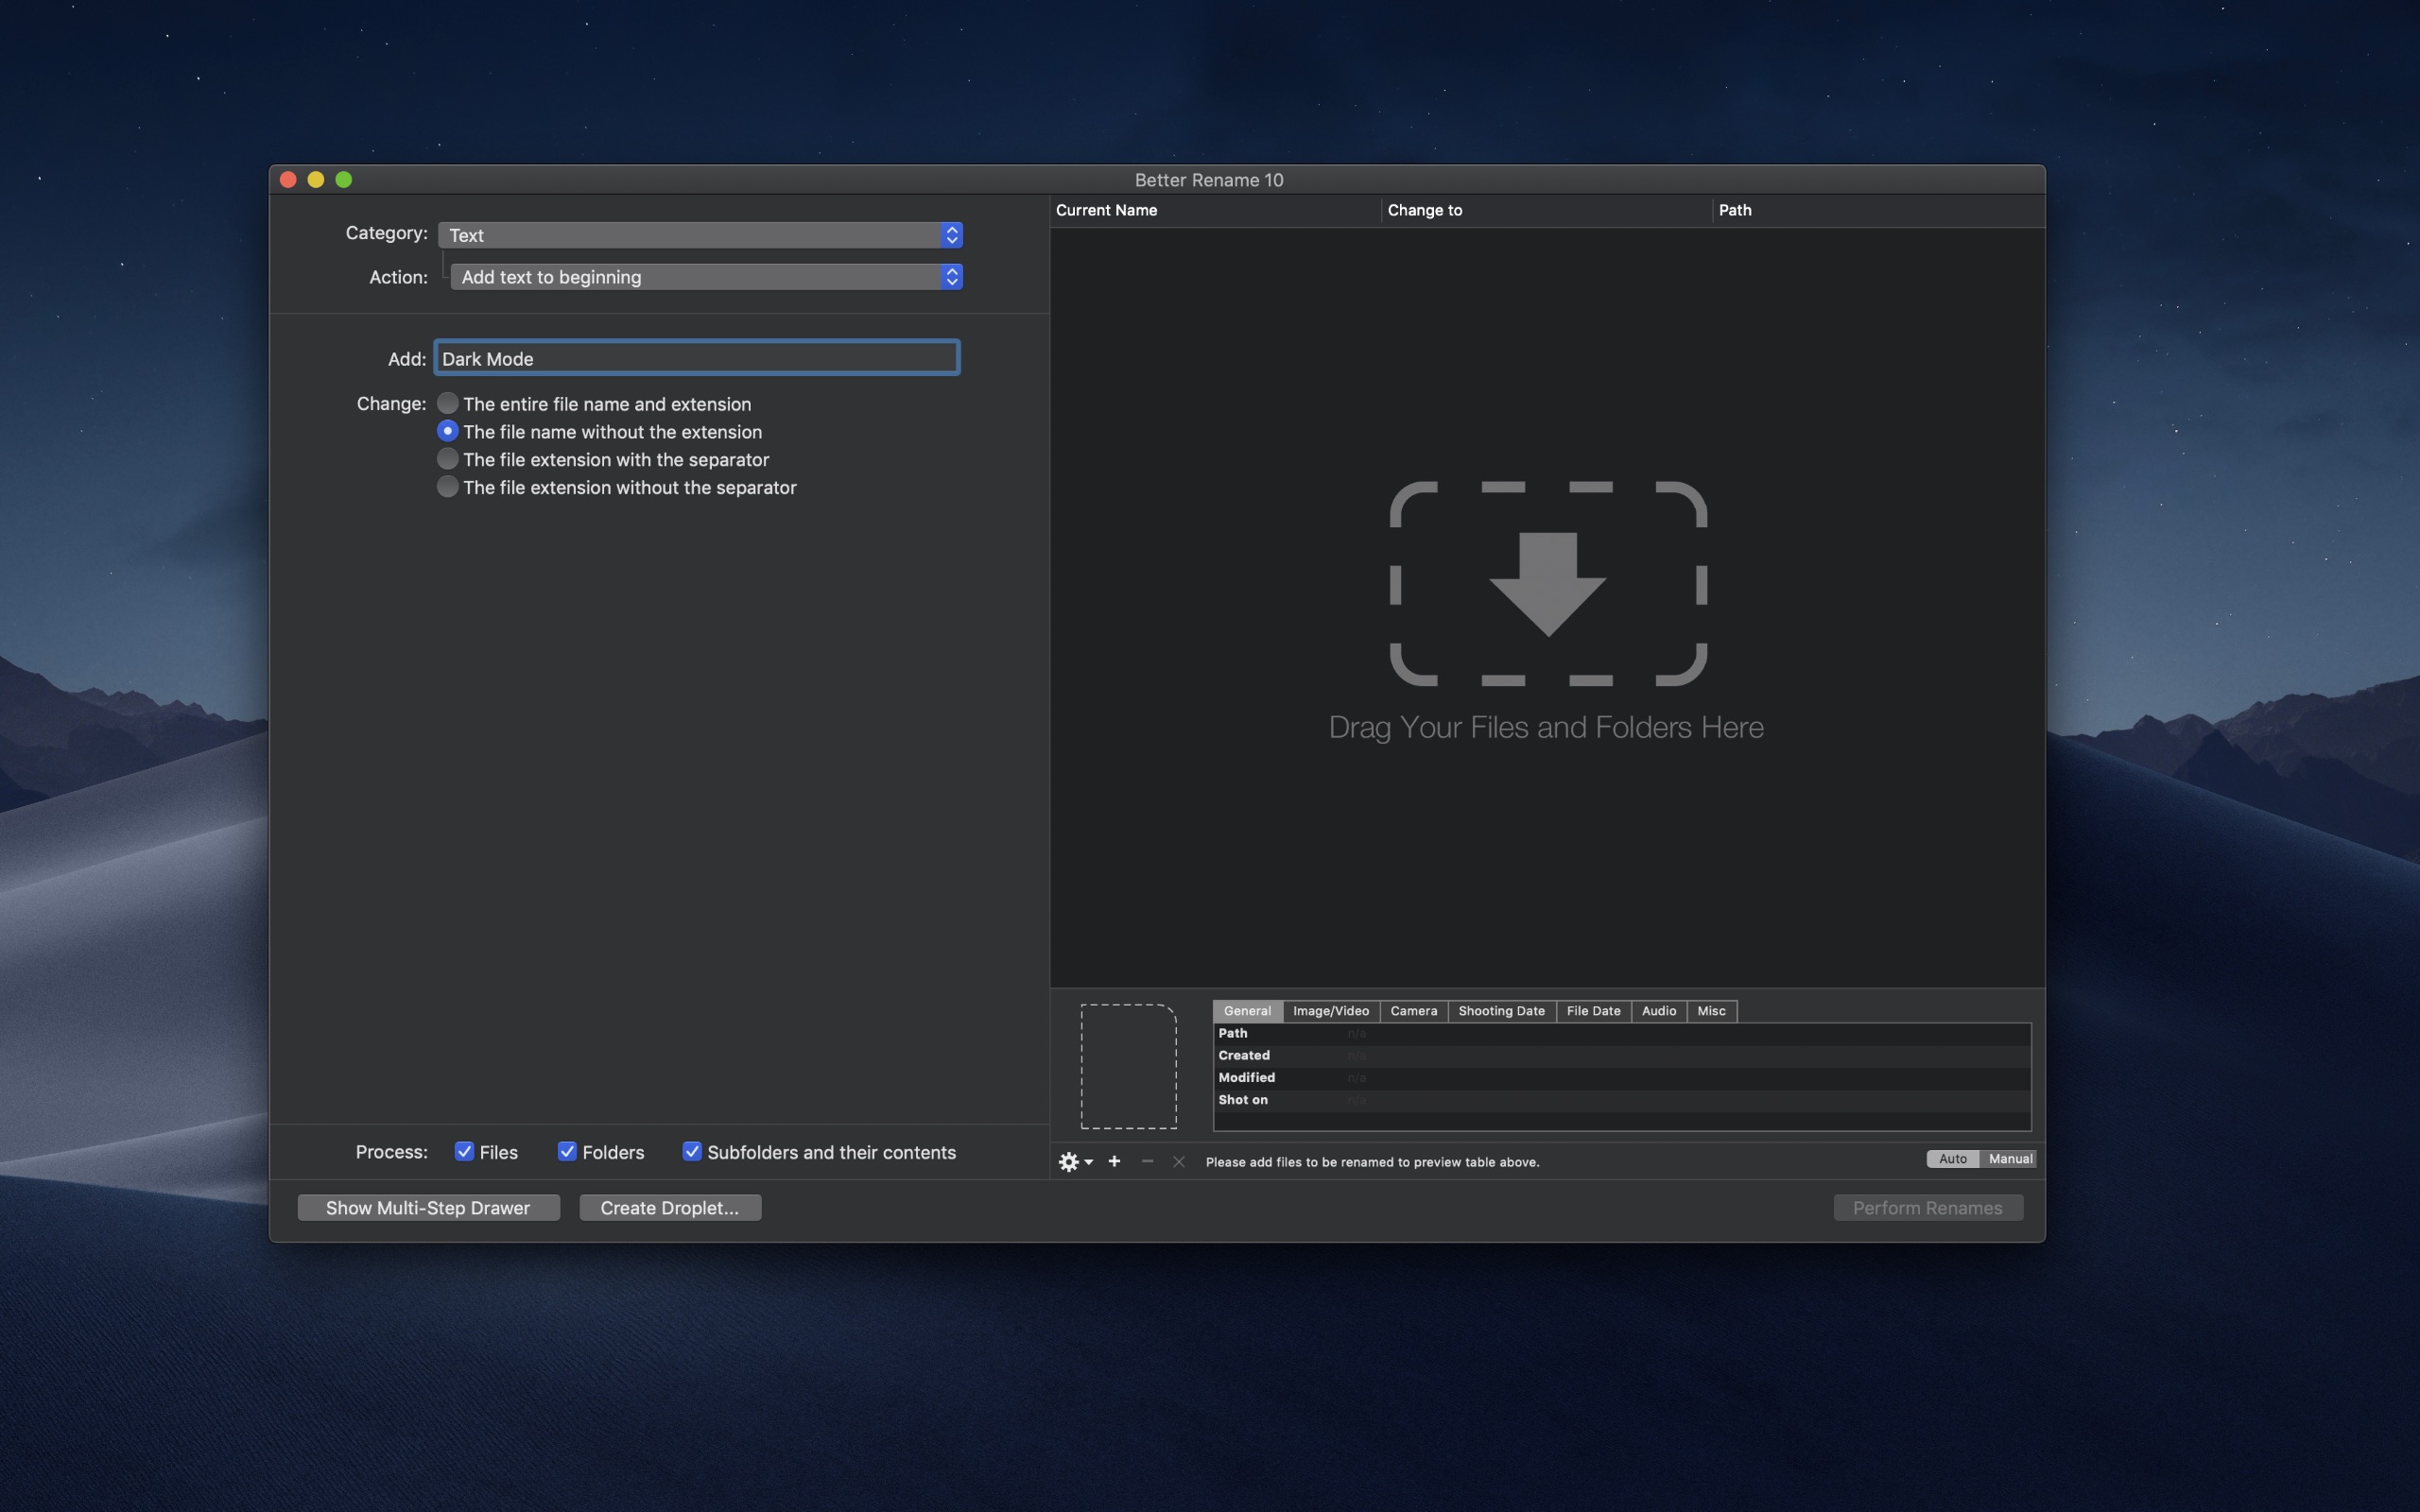Click the minus icon to remove file
This screenshot has height=1512, width=2420.
click(1147, 1161)
